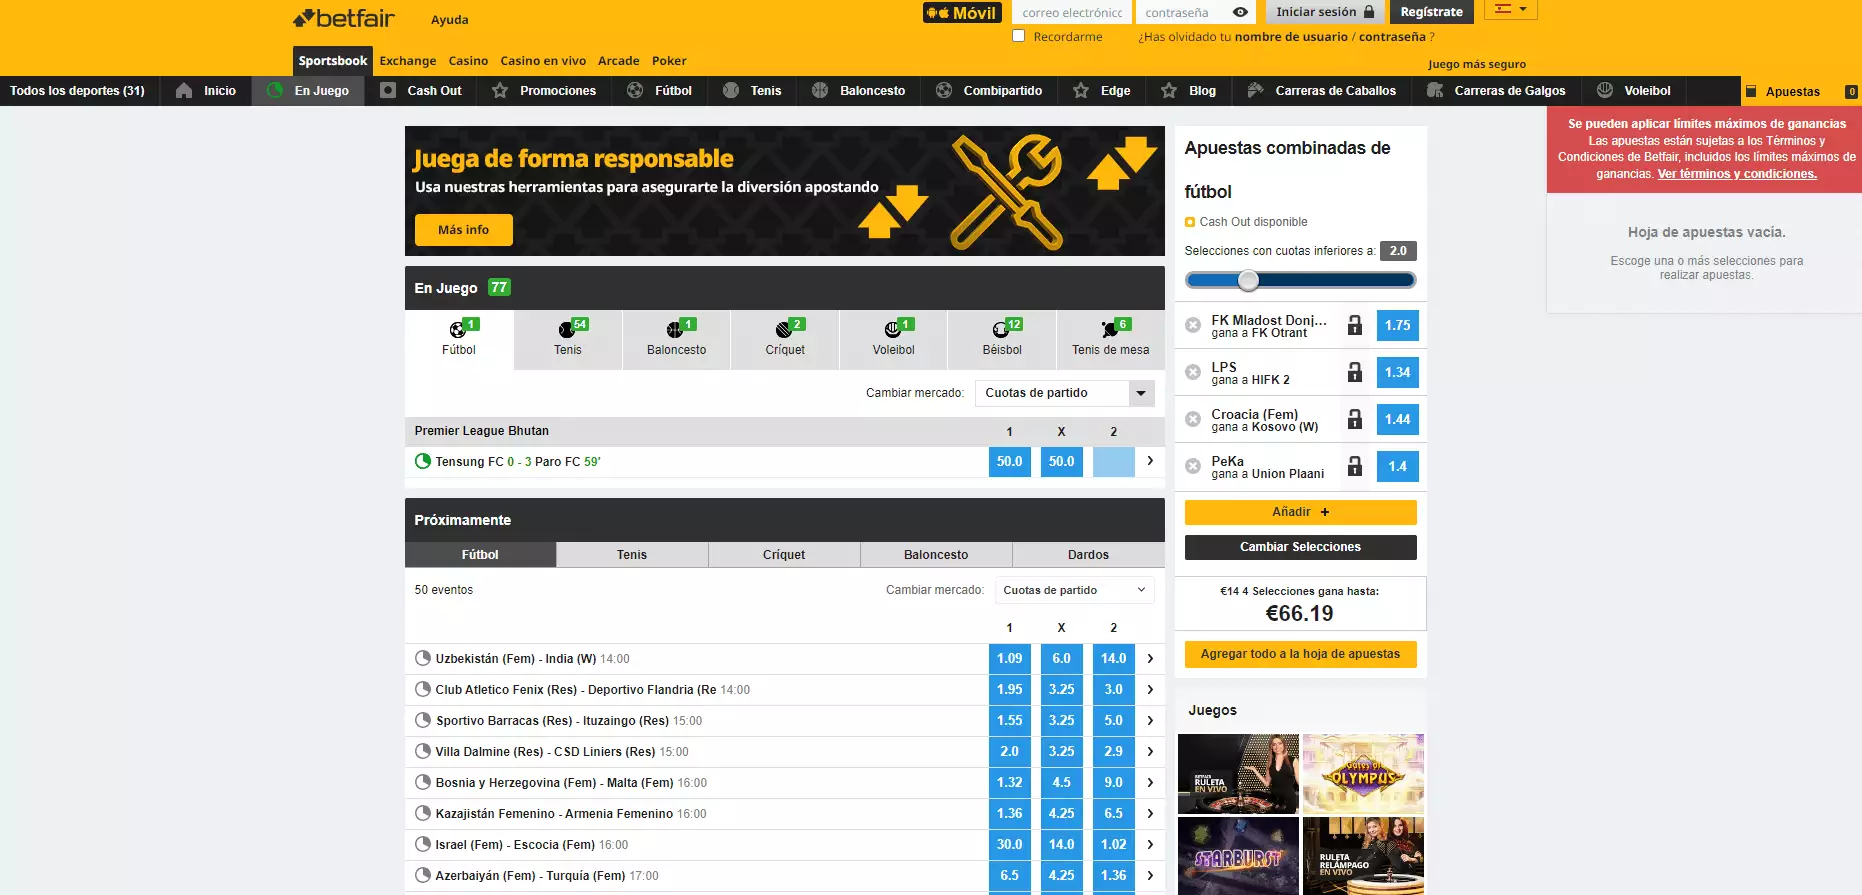1862x895 pixels.
Task: Remove Croacia (Fem) selection with X icon
Action: click(x=1193, y=419)
